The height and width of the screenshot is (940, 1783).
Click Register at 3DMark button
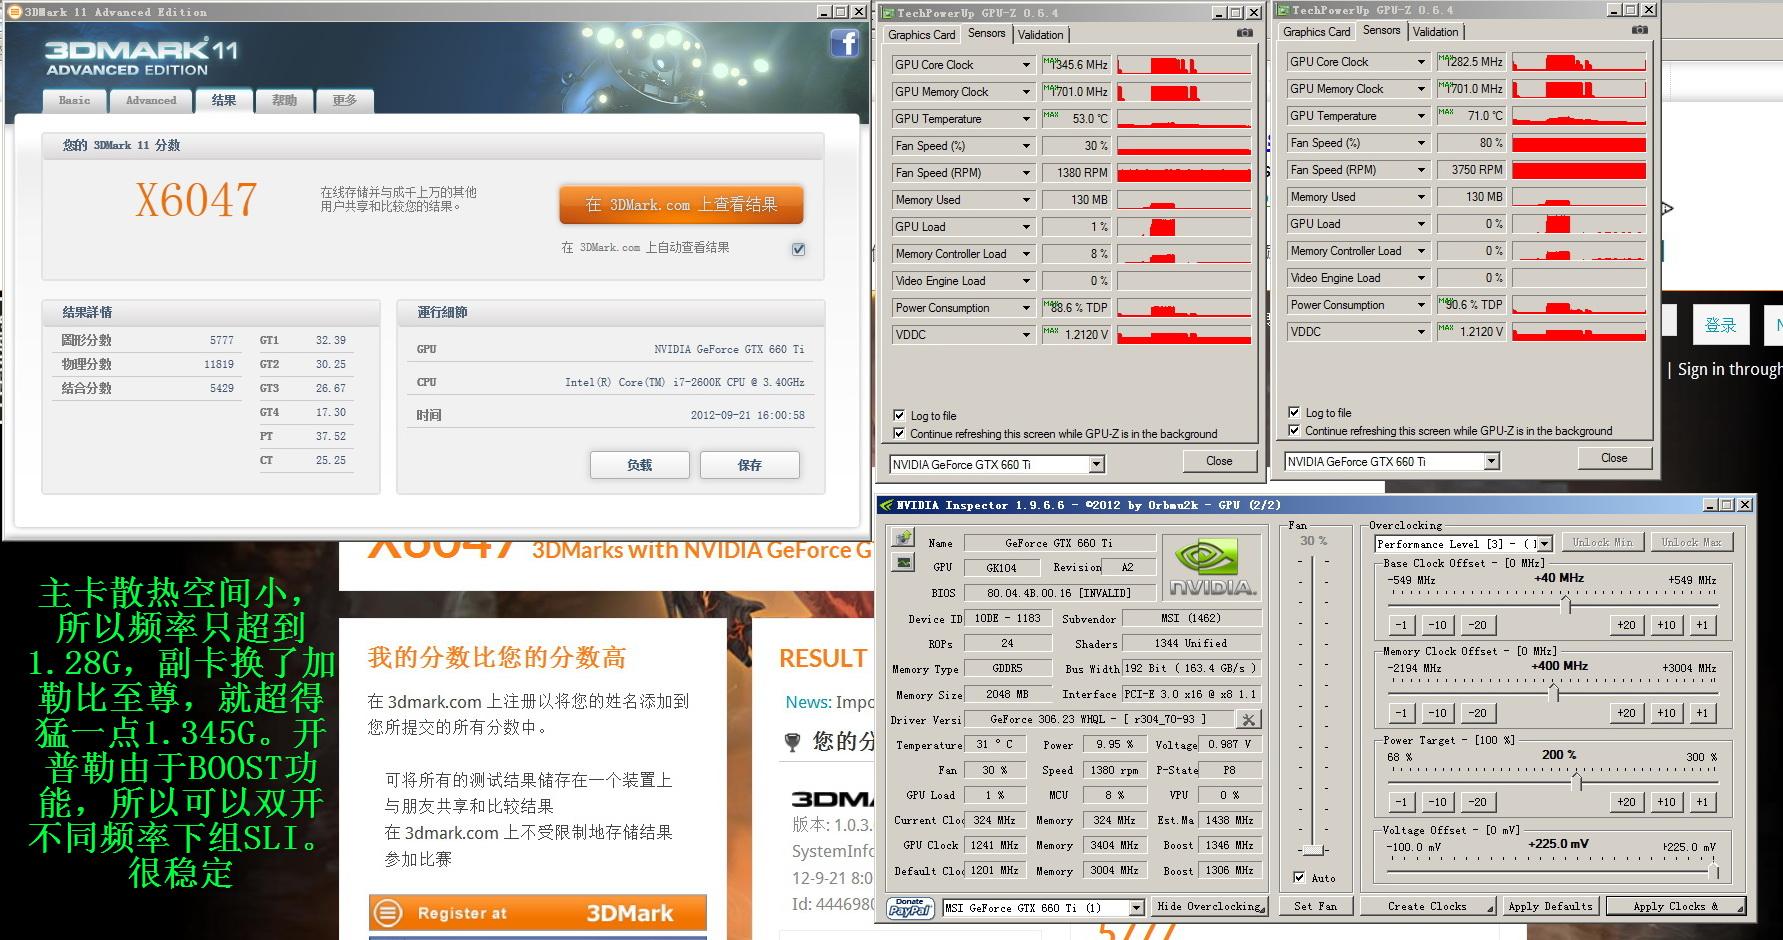point(538,913)
